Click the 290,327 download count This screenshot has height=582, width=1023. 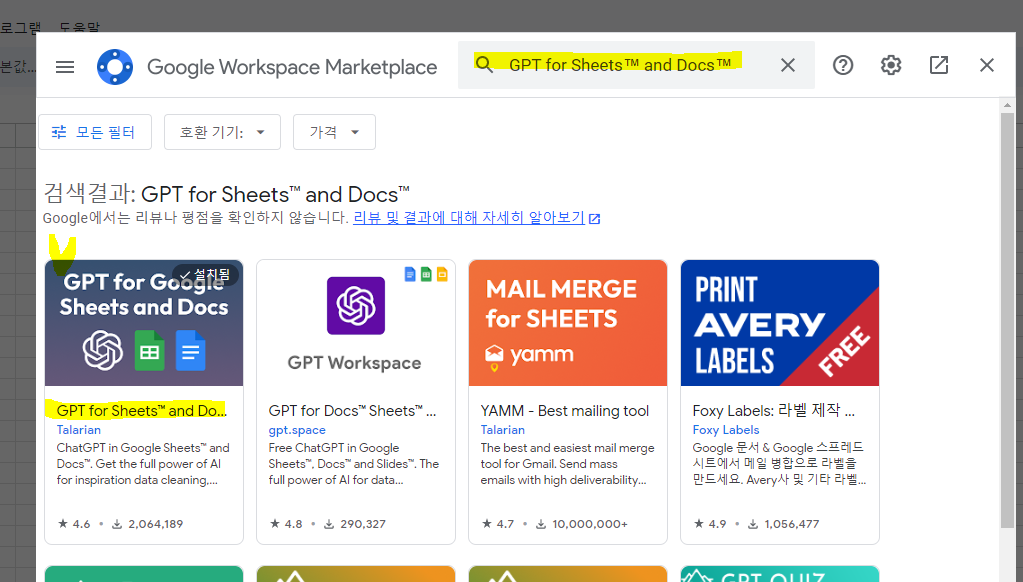click(x=355, y=524)
